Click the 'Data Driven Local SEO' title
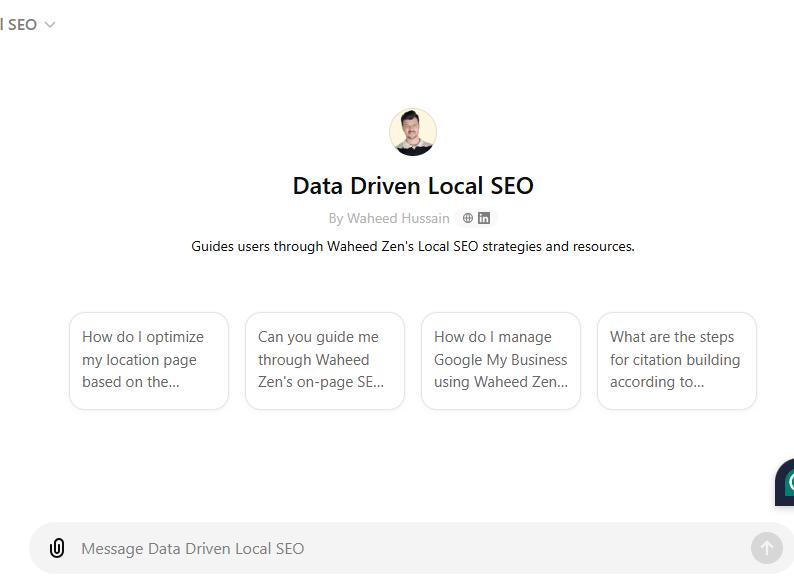Image resolution: width=794 pixels, height=584 pixels. (413, 186)
